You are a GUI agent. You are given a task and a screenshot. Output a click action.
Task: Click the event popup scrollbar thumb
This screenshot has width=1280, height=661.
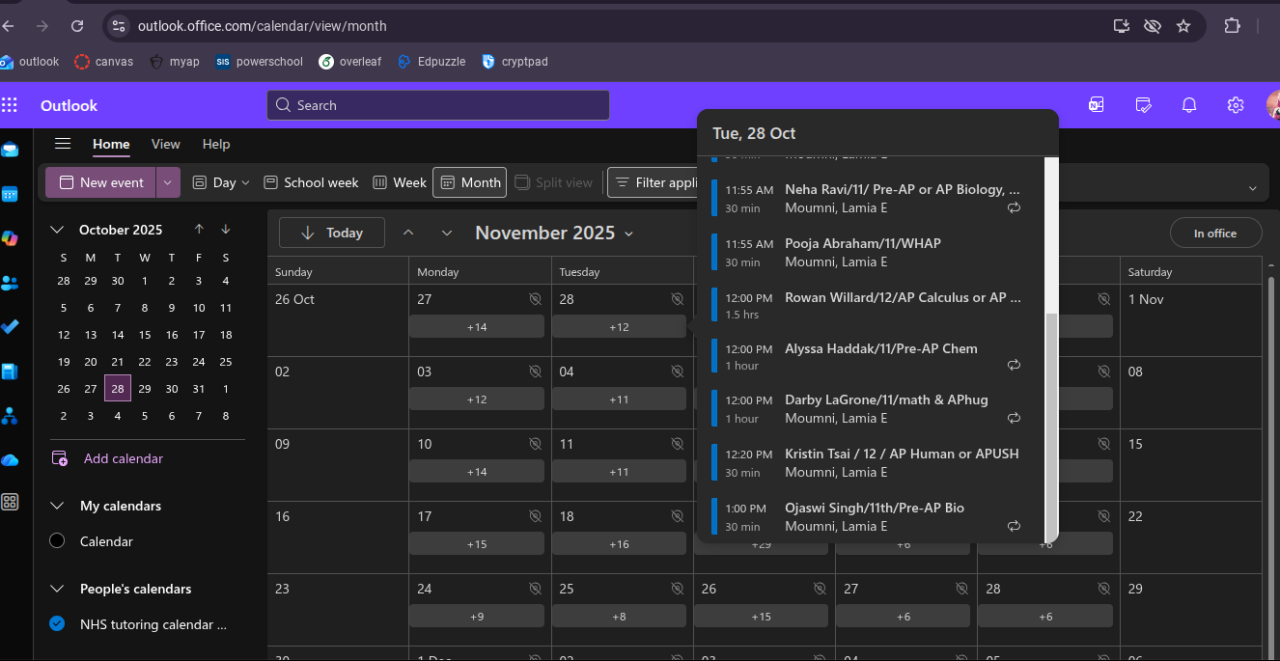(1050, 426)
